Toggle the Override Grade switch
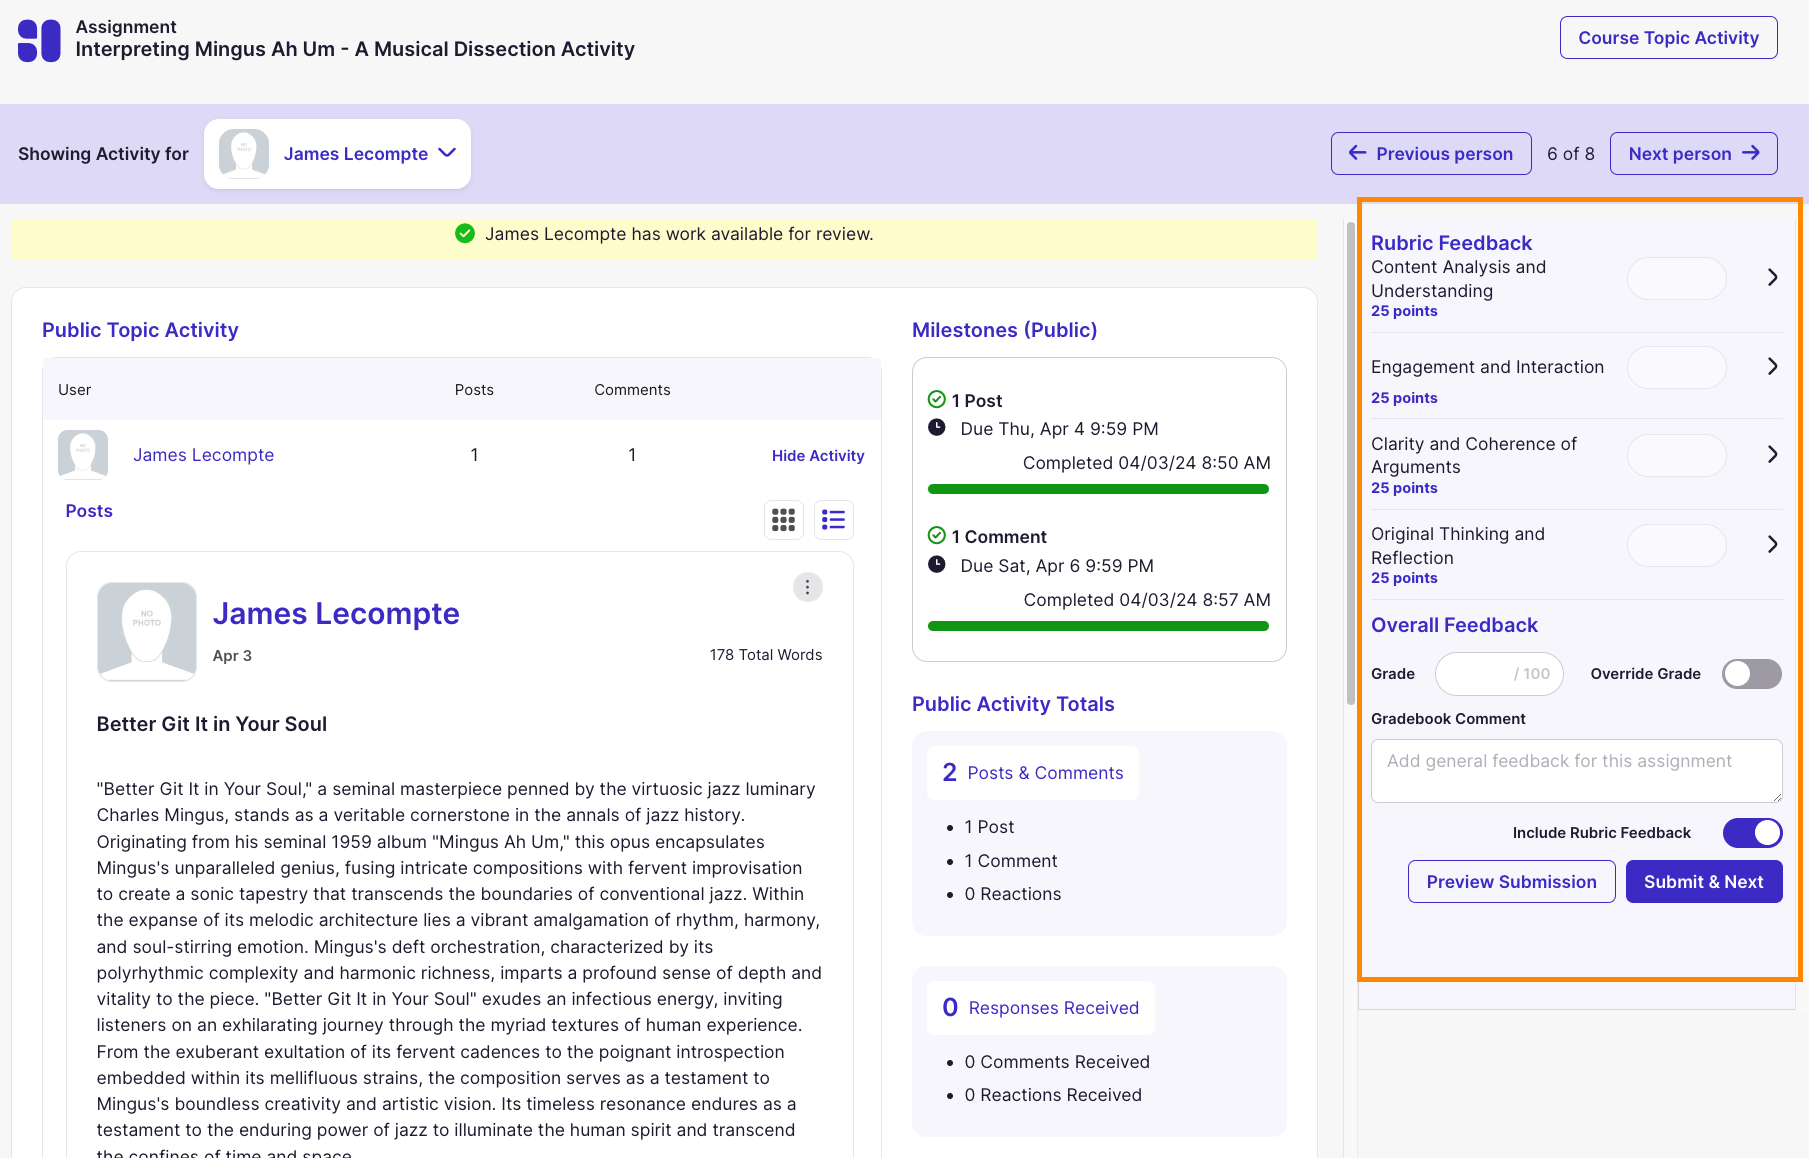This screenshot has height=1158, width=1809. [1752, 674]
